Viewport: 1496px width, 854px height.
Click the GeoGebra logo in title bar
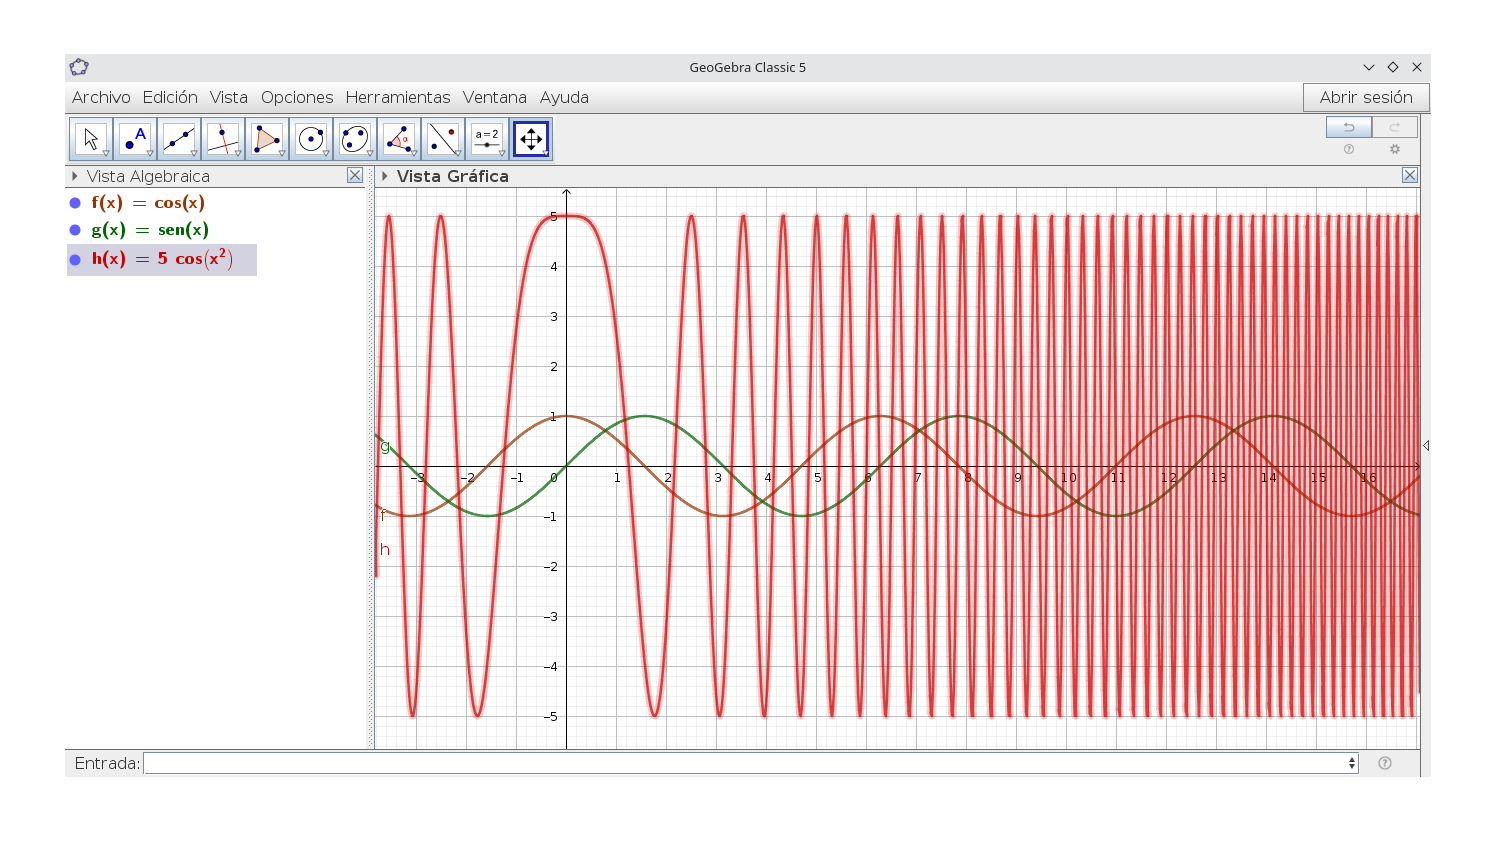click(x=79, y=67)
